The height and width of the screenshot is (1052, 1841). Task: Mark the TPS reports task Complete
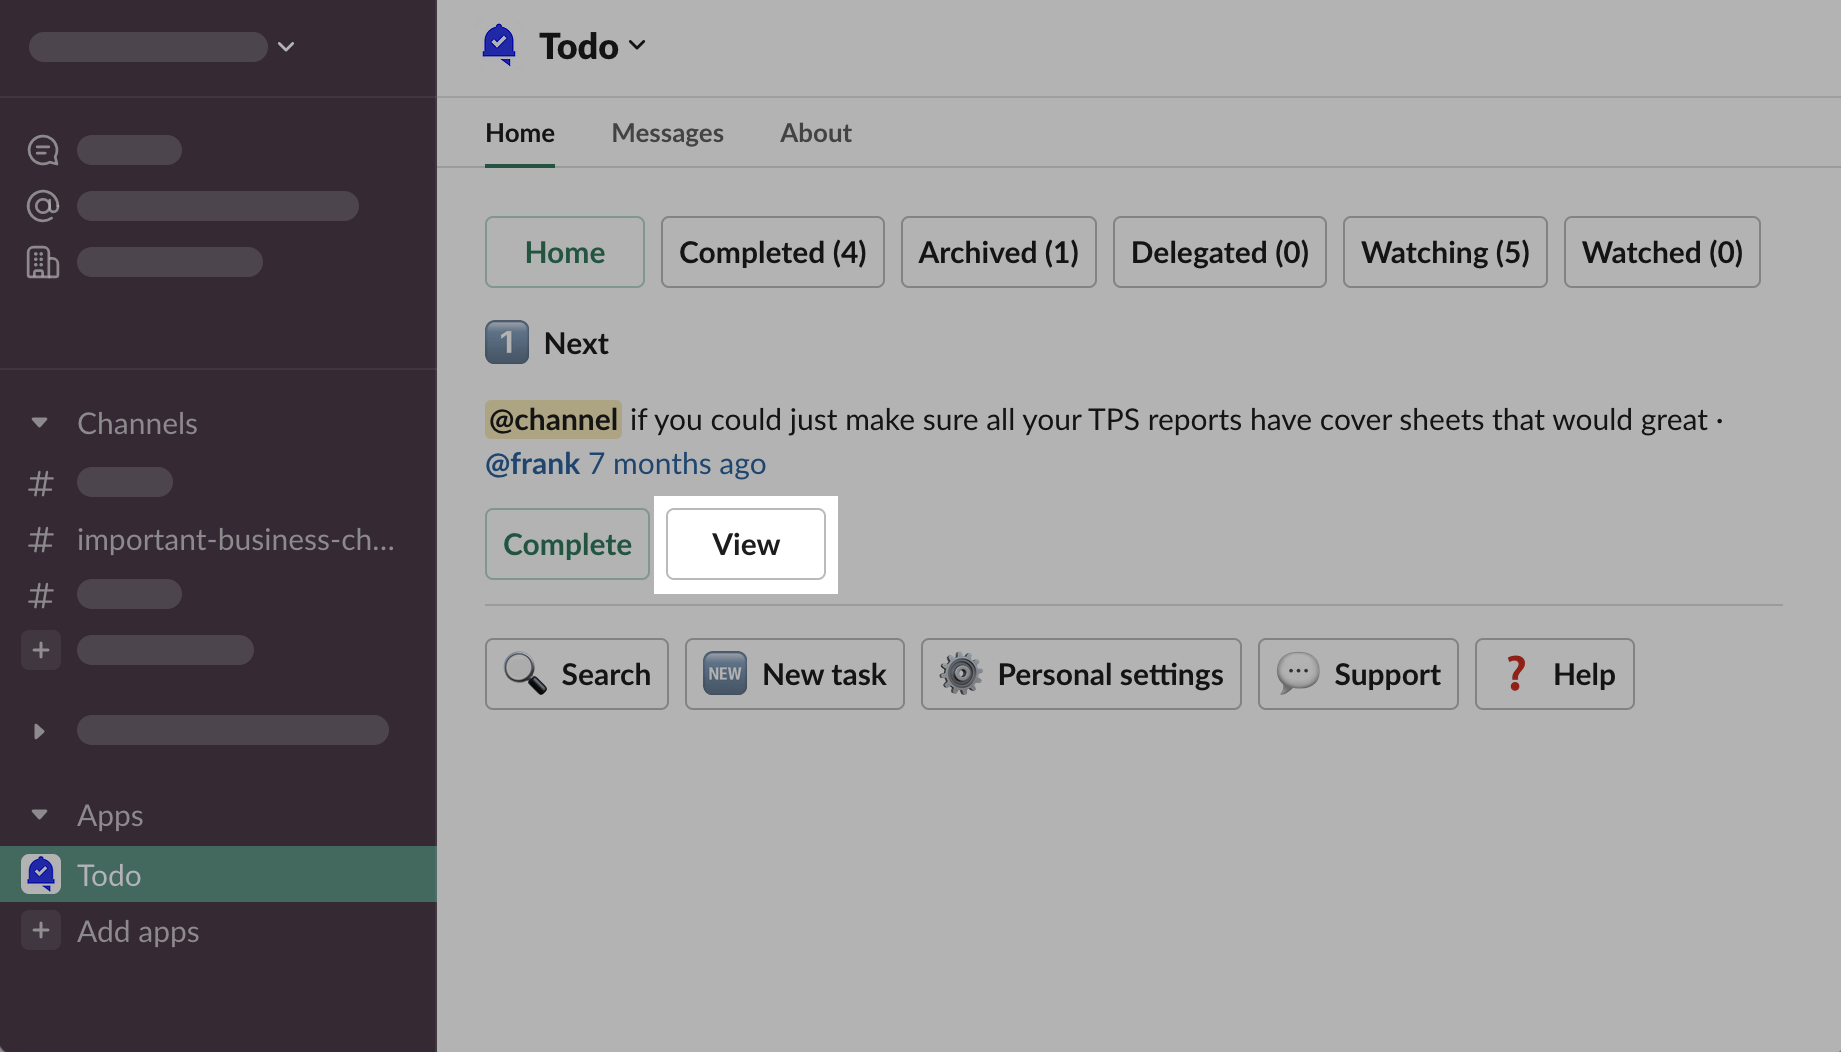pyautogui.click(x=567, y=544)
